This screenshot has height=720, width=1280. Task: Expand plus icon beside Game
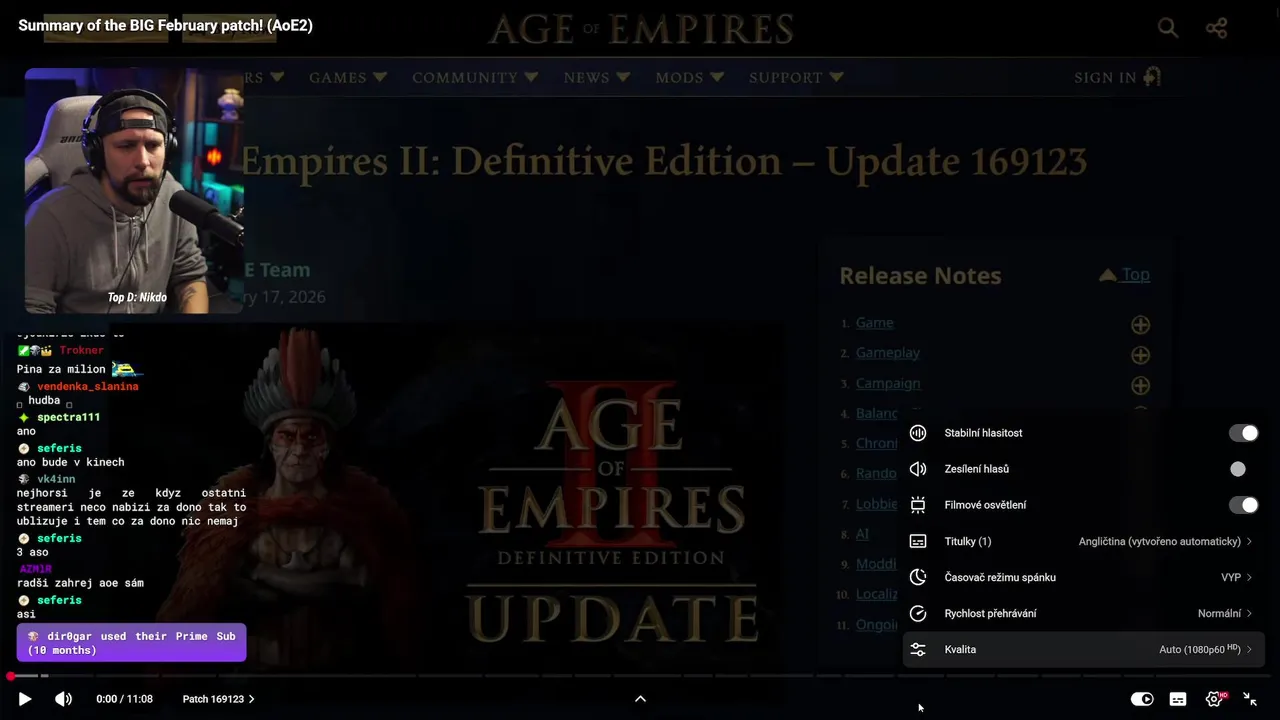(1140, 324)
